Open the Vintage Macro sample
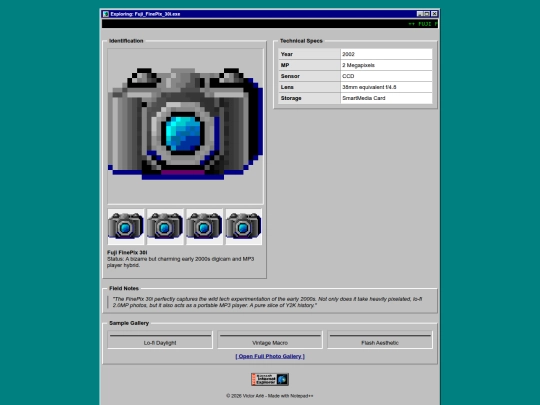The height and width of the screenshot is (405, 540). 270,340
